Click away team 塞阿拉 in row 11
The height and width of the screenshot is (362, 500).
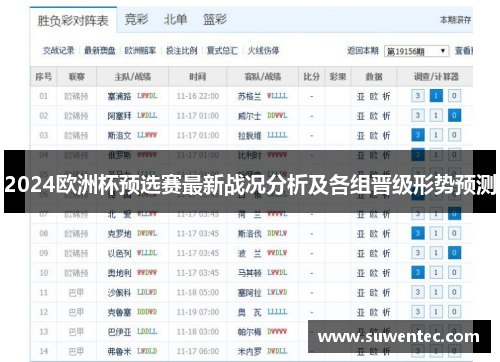tap(249, 293)
